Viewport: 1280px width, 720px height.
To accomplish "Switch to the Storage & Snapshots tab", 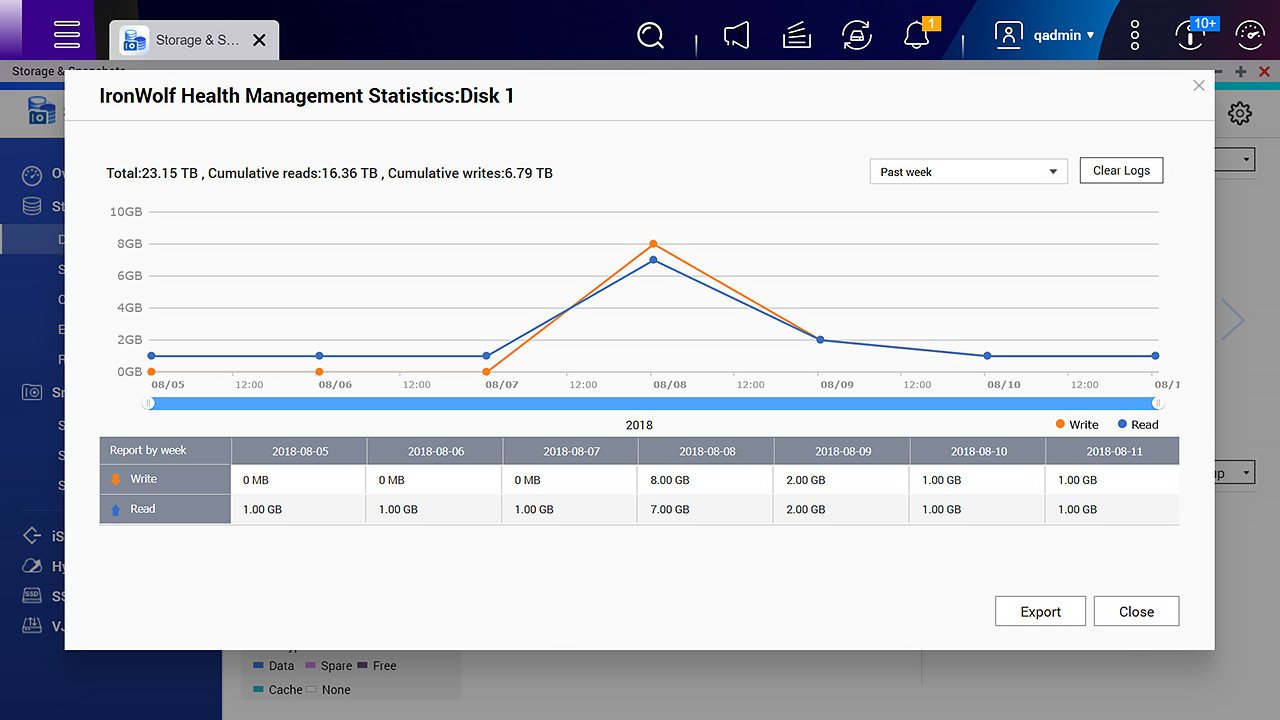I will tap(185, 40).
